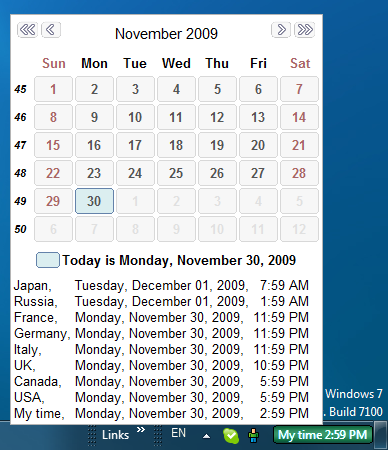Click the Wed column header
388x450 pixels.
176,63
